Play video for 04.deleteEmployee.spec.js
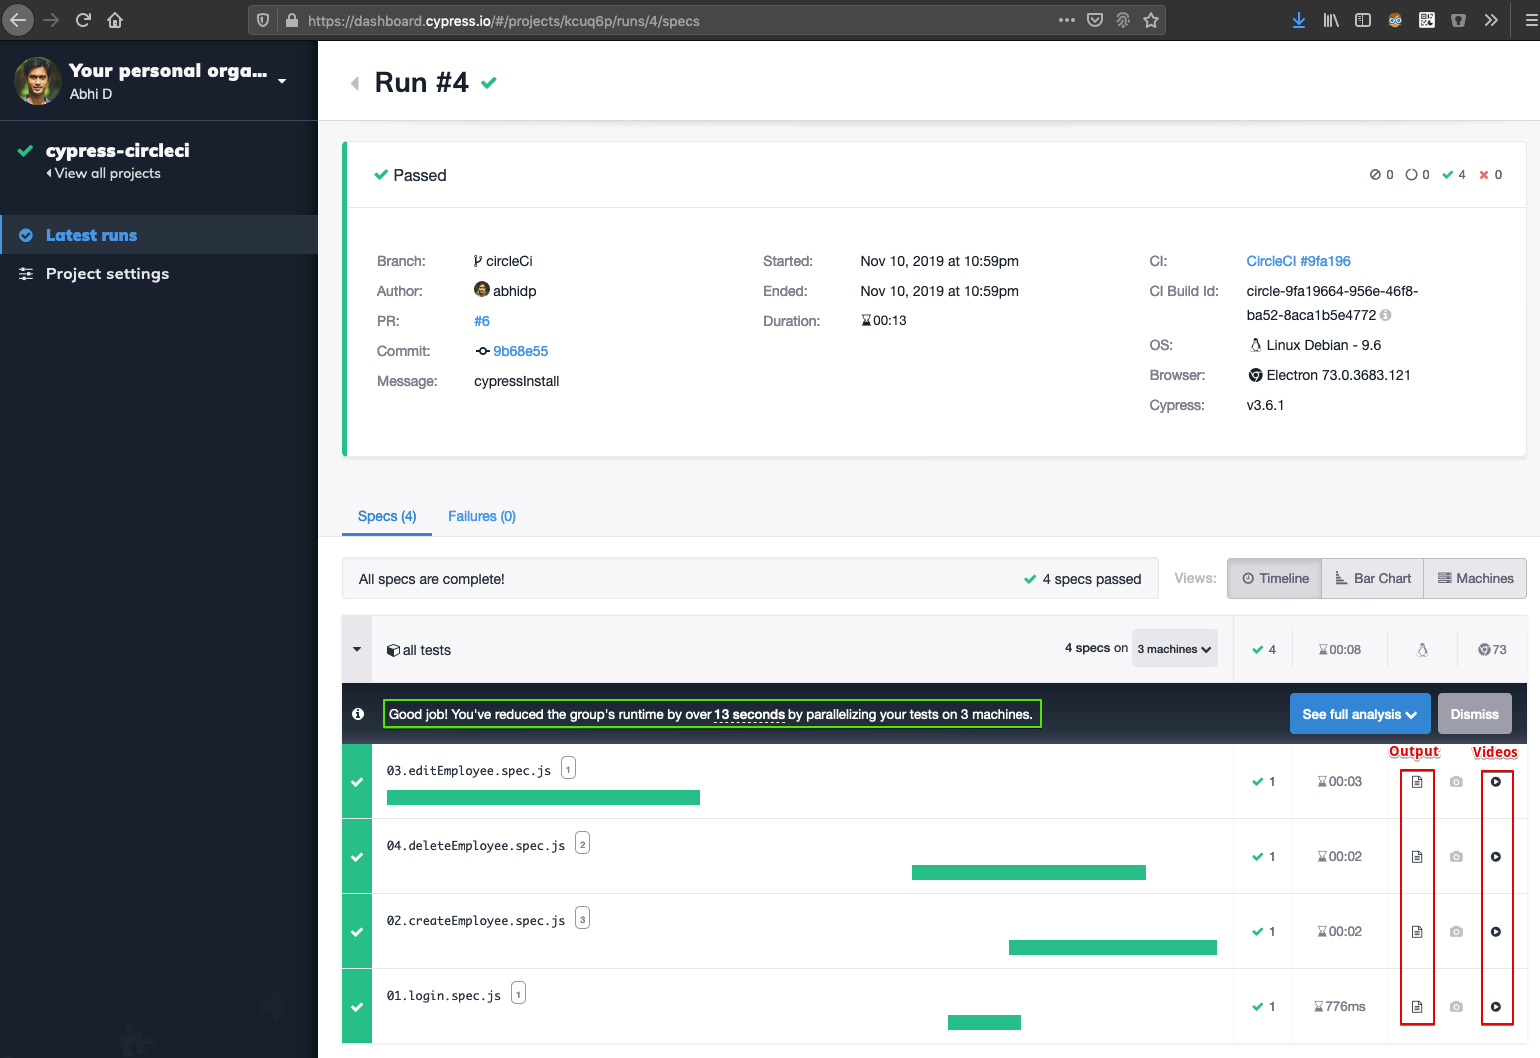The height and width of the screenshot is (1058, 1540). coord(1496,857)
